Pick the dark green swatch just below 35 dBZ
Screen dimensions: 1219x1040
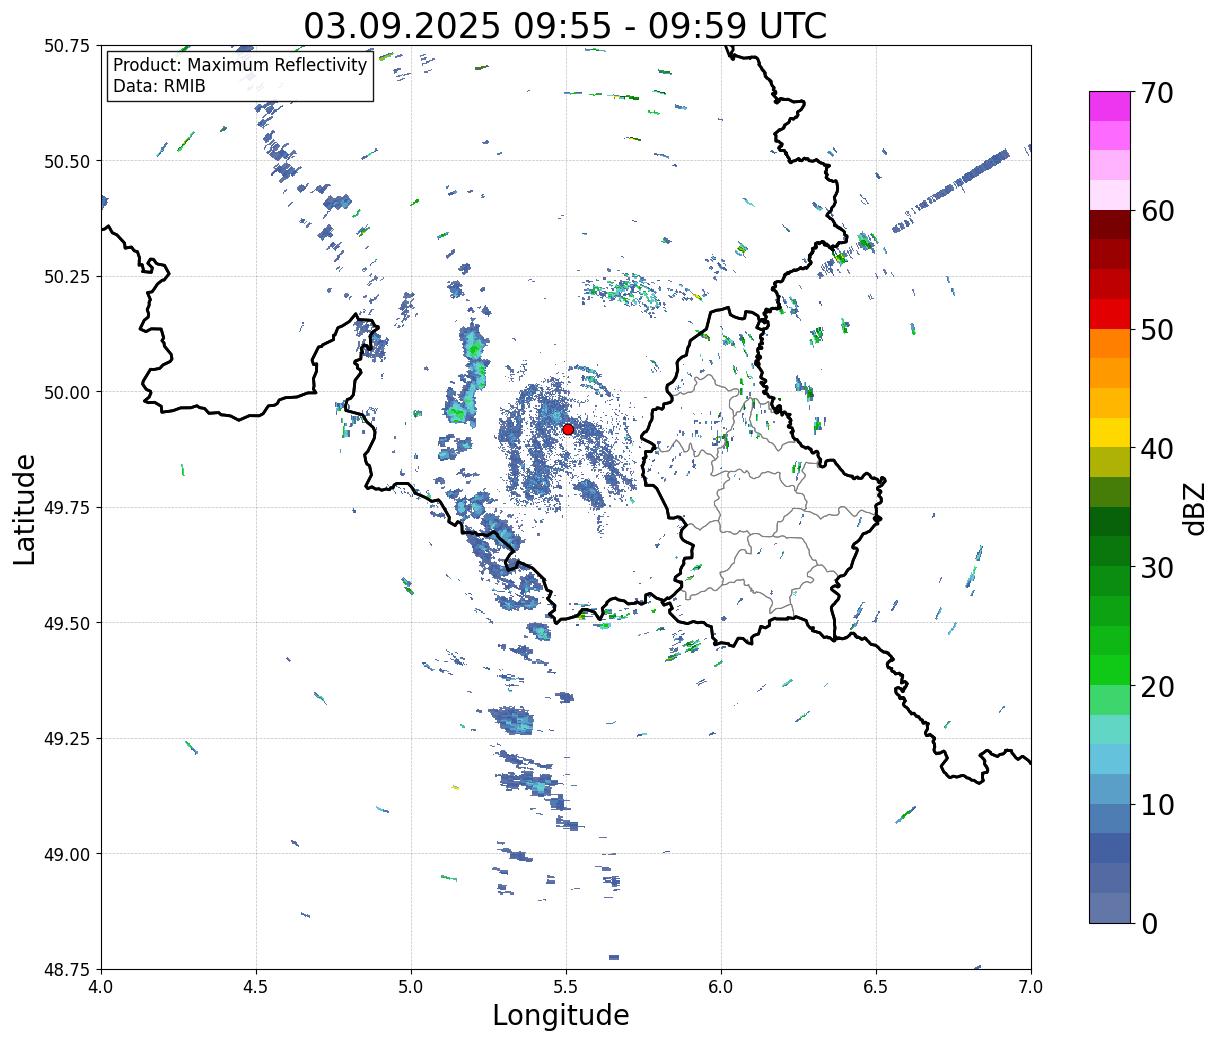coord(1110,522)
